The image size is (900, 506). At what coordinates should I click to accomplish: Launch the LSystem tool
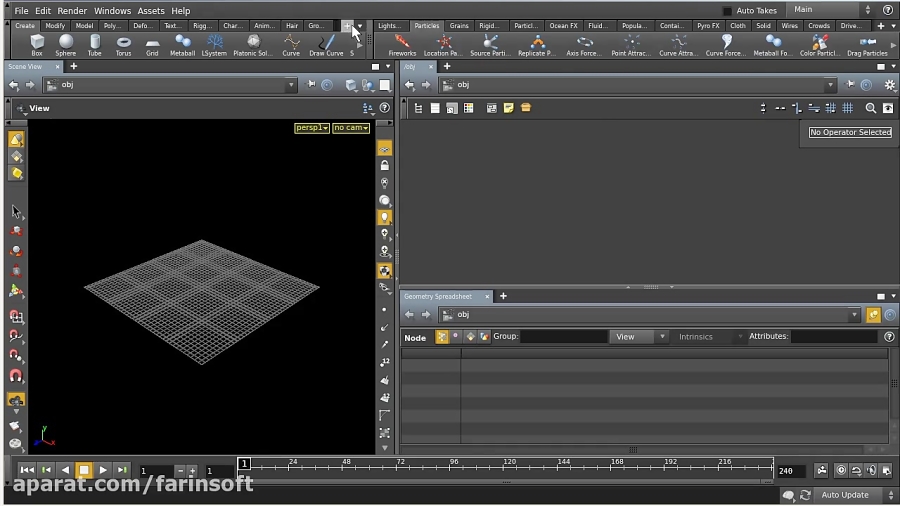pos(214,45)
